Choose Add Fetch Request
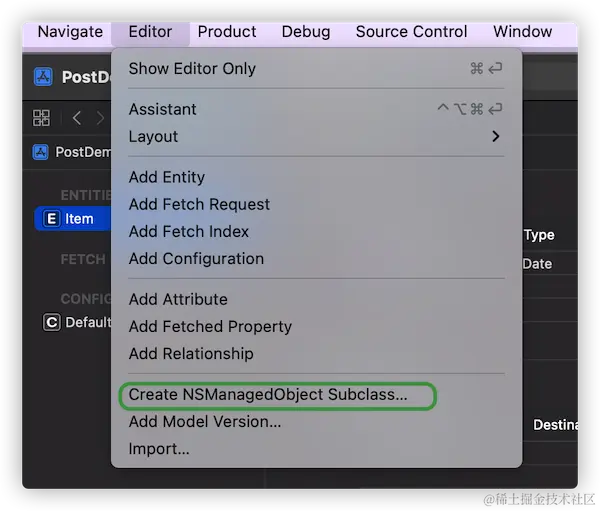Image resolution: width=600 pixels, height=511 pixels. (x=316, y=204)
